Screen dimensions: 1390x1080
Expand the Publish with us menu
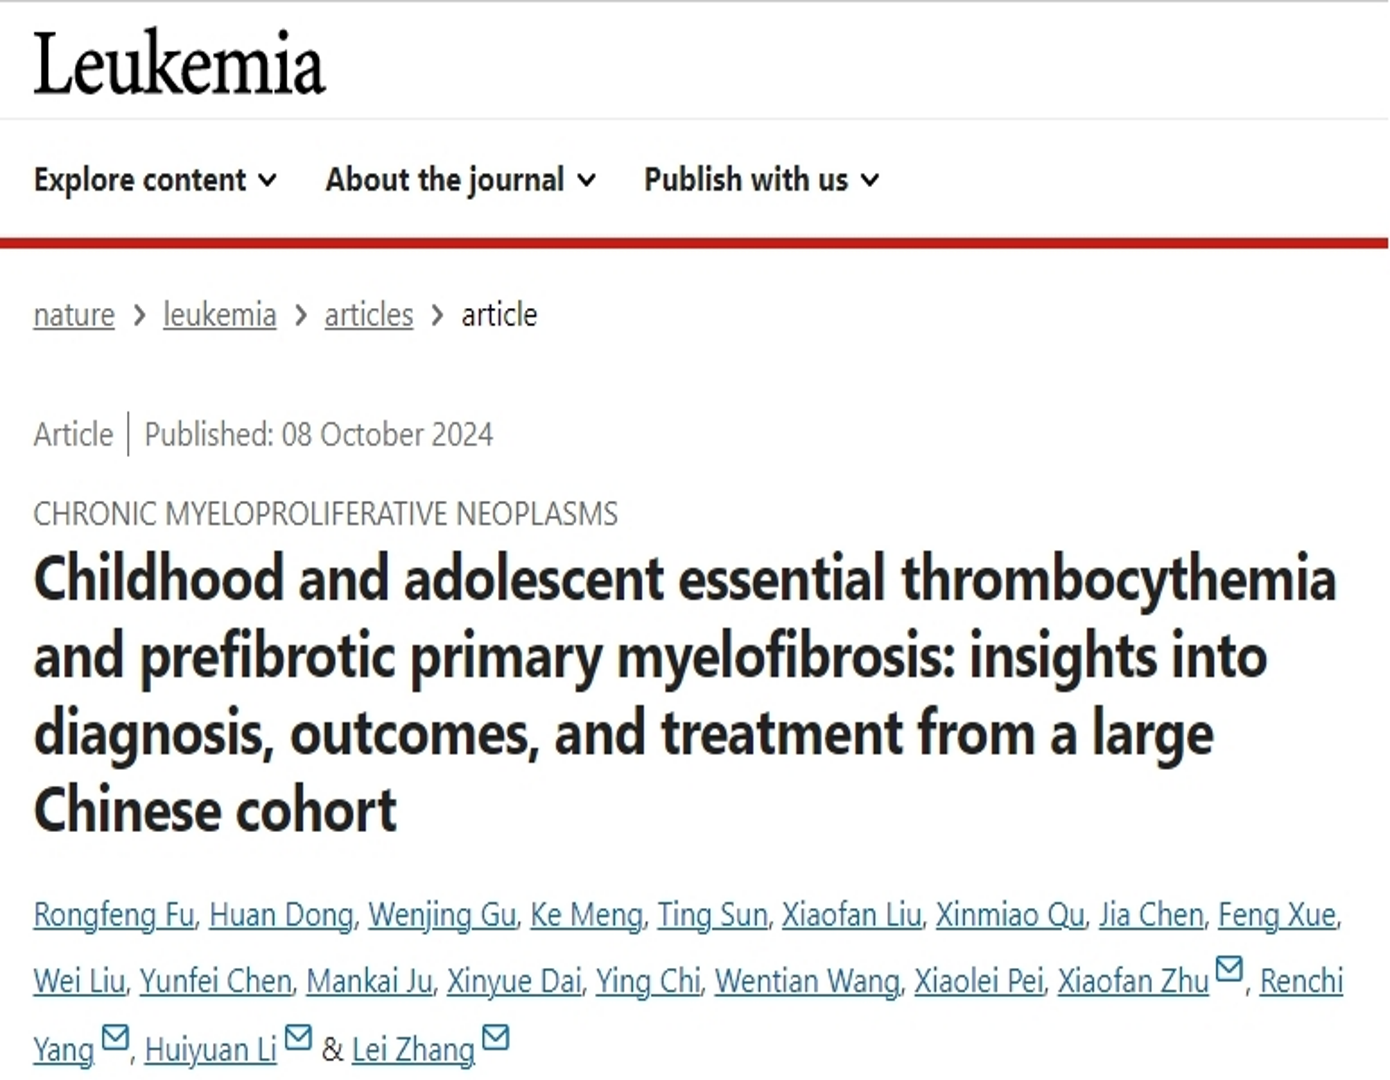click(x=761, y=180)
